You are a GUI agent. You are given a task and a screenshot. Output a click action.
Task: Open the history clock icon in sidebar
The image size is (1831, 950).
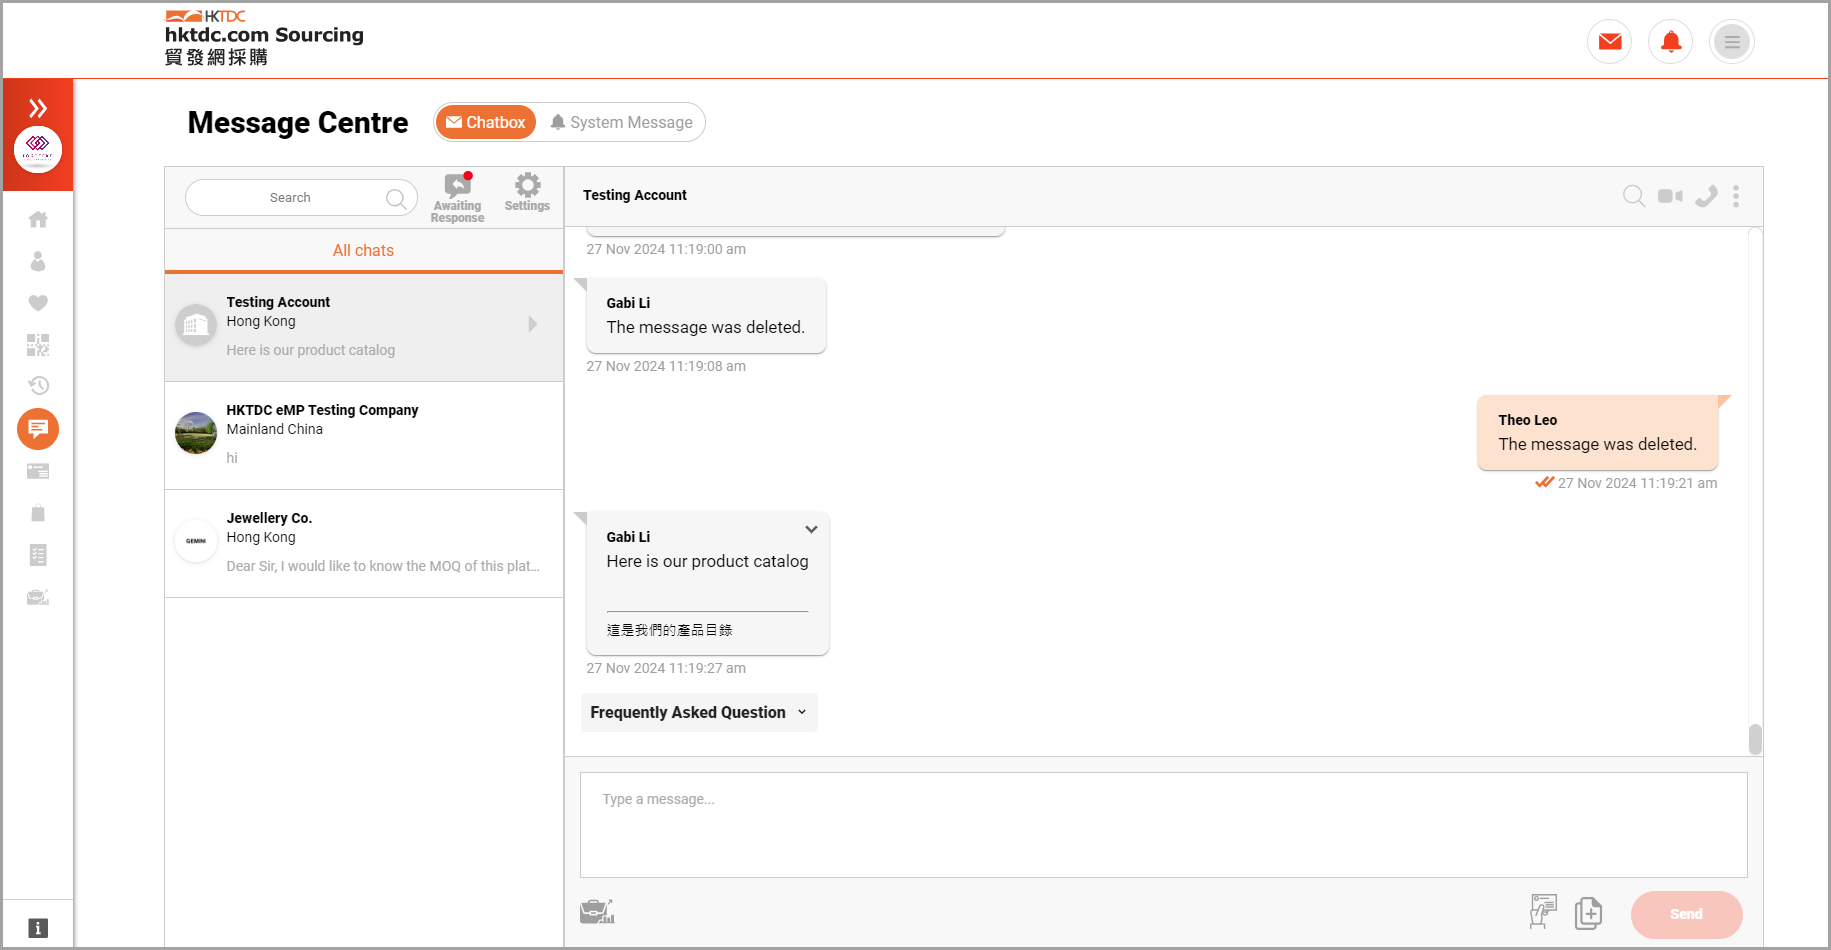pos(38,386)
